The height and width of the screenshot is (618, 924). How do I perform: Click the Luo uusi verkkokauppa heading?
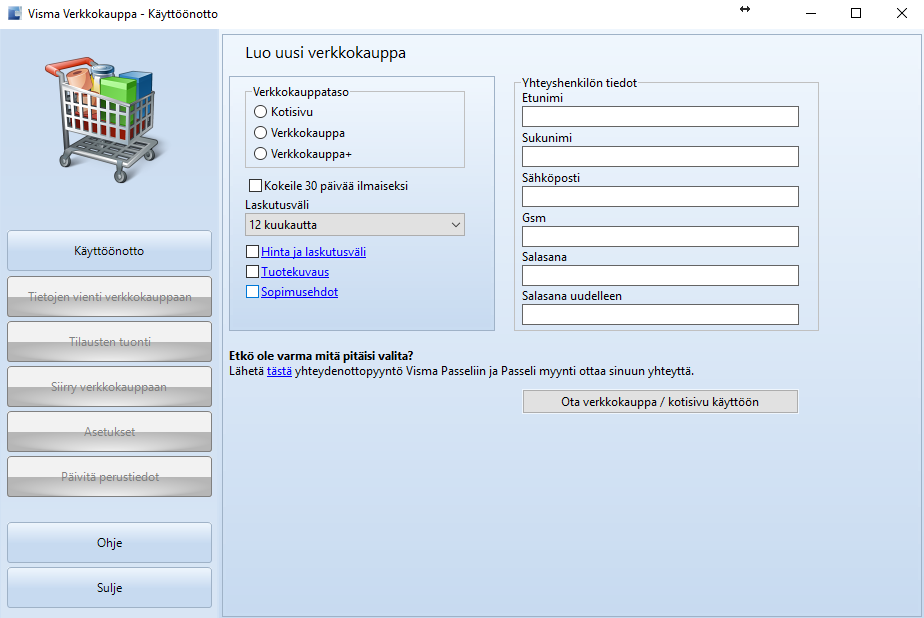pyautogui.click(x=325, y=53)
